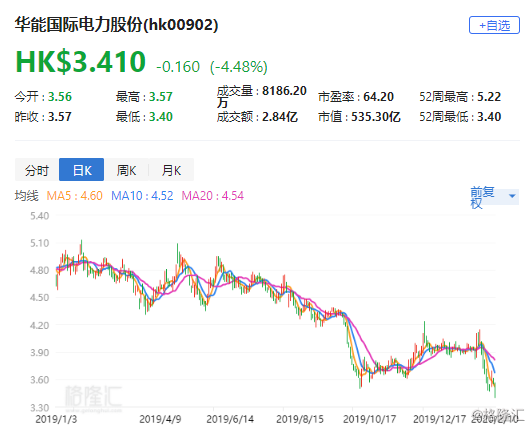The width and height of the screenshot is (532, 429).
Task: Click the 3.60 price axis label
Action: (40, 380)
